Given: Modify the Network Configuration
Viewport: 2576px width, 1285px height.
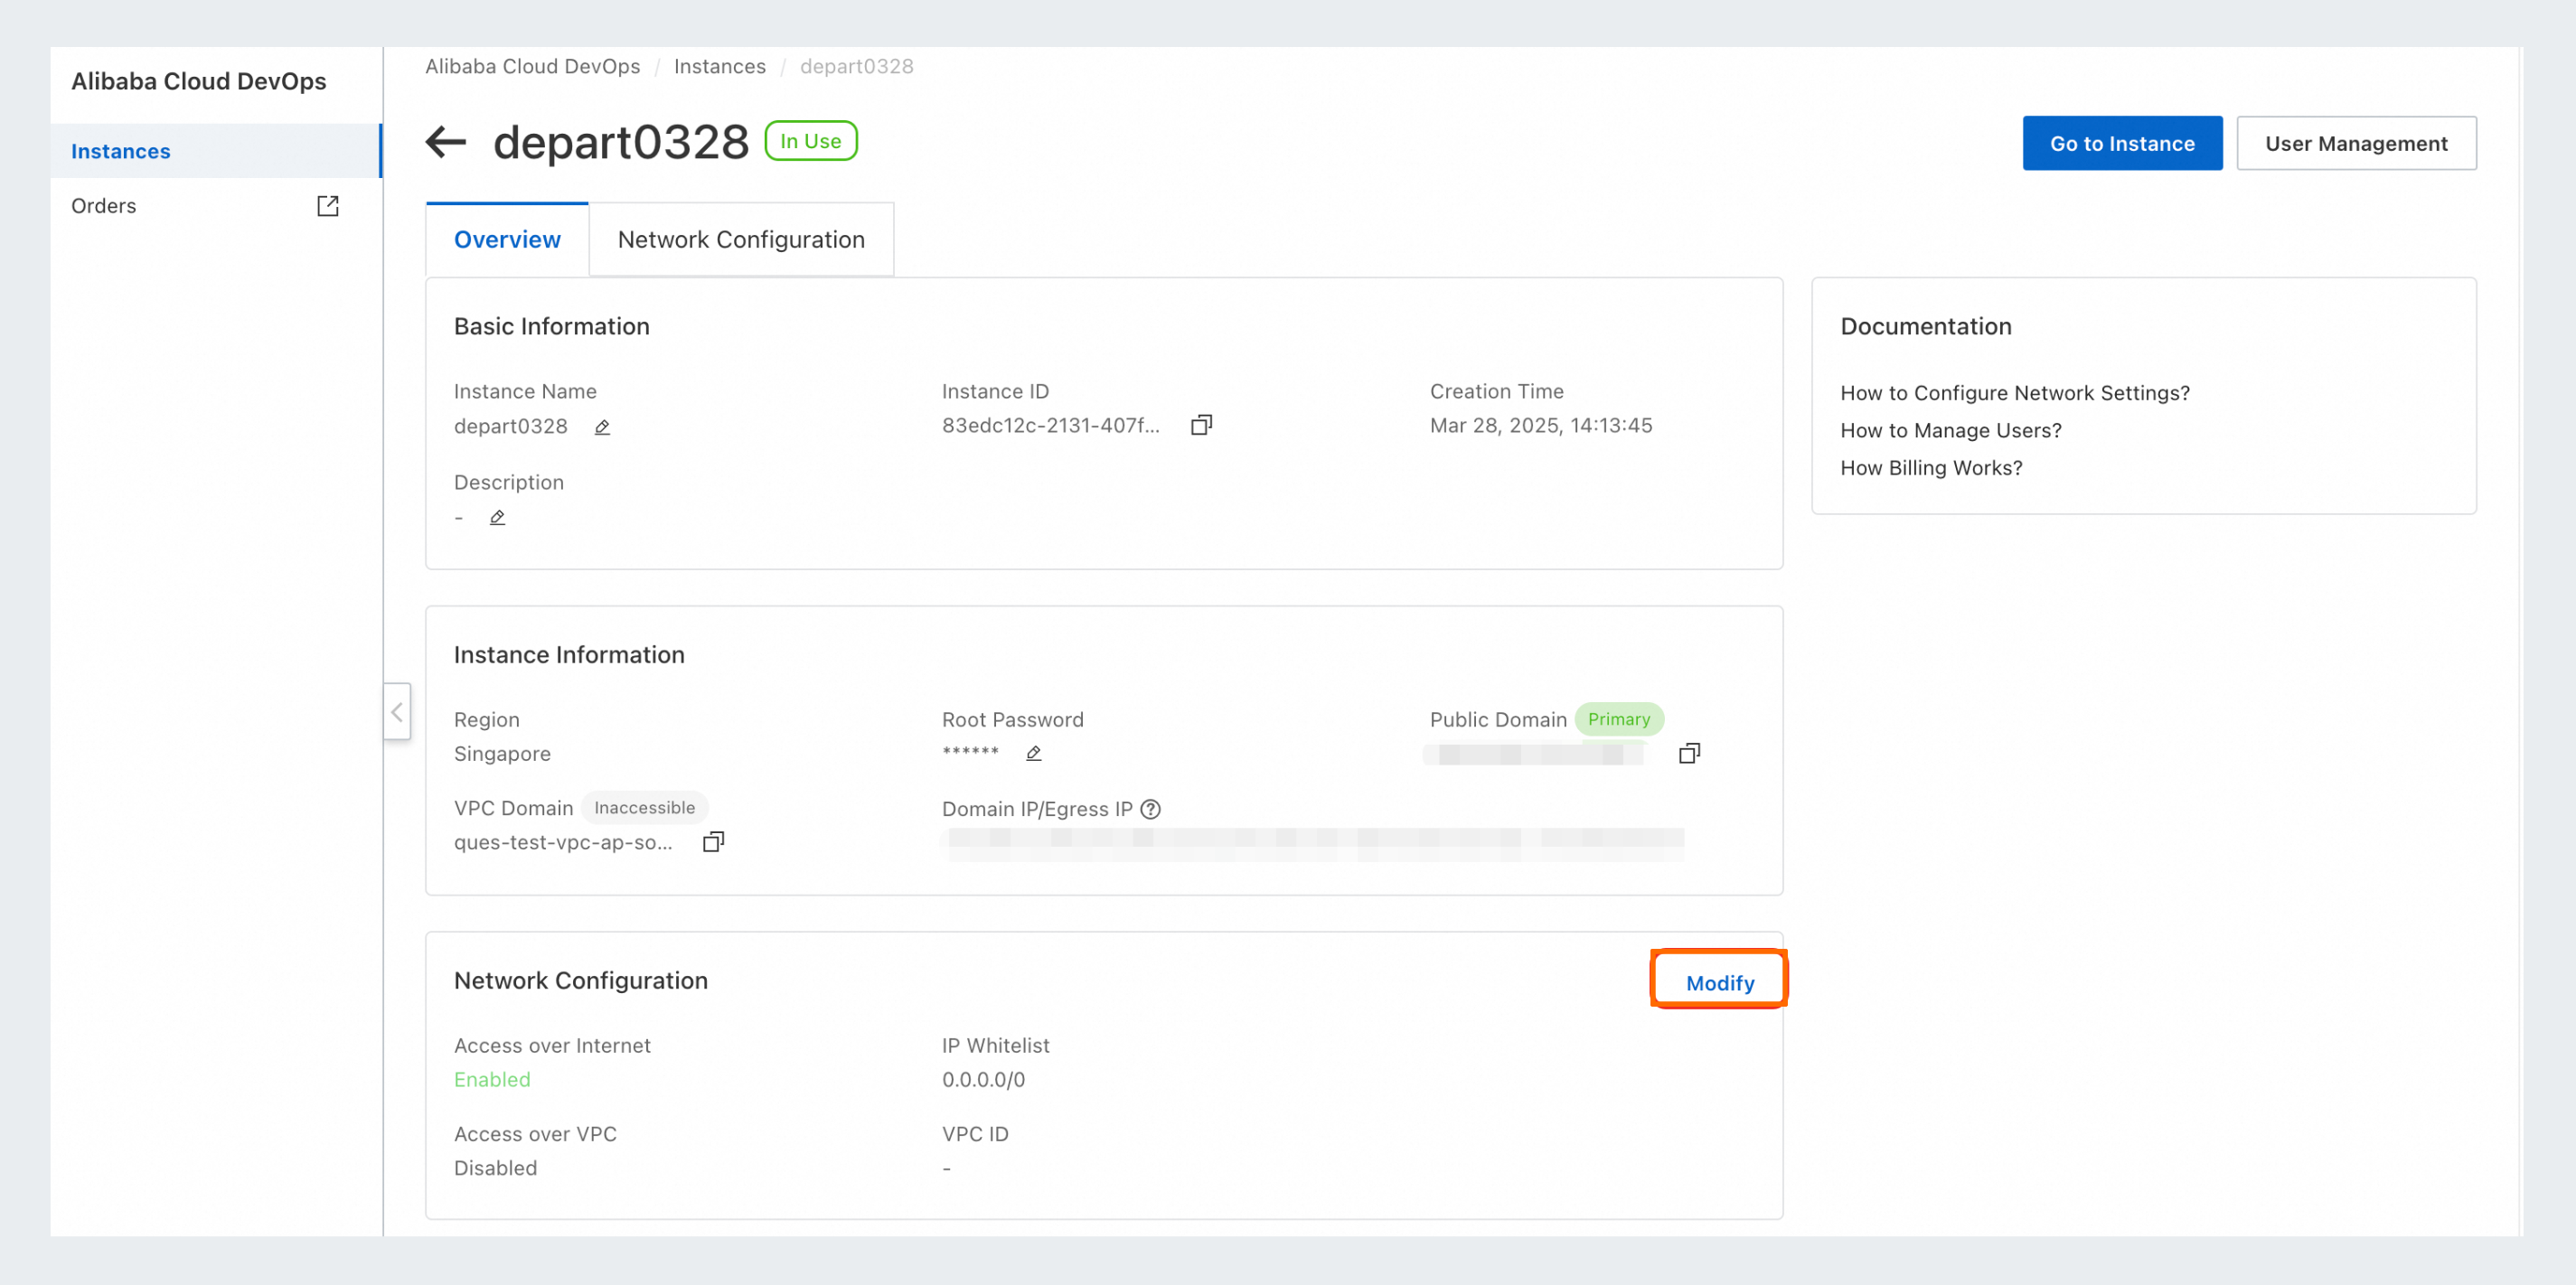Looking at the screenshot, I should tap(1719, 982).
